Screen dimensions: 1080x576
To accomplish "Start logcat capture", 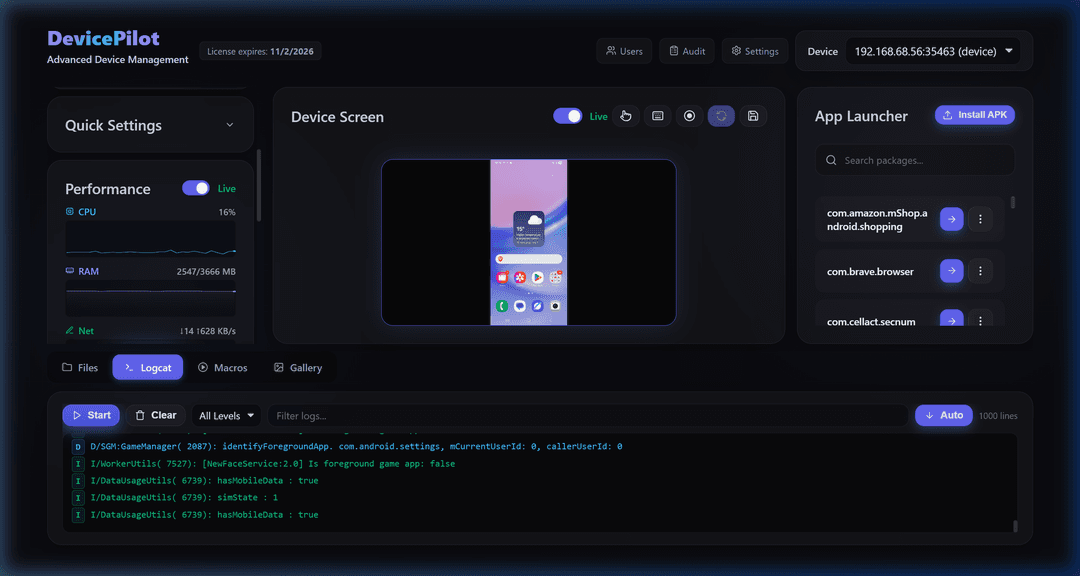I will (91, 415).
